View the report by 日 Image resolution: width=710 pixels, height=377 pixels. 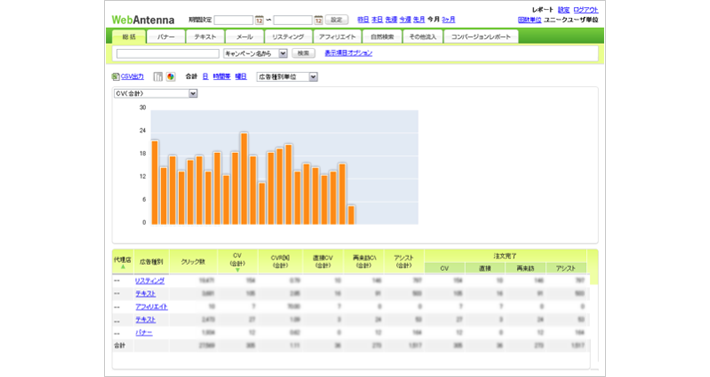[x=205, y=77]
